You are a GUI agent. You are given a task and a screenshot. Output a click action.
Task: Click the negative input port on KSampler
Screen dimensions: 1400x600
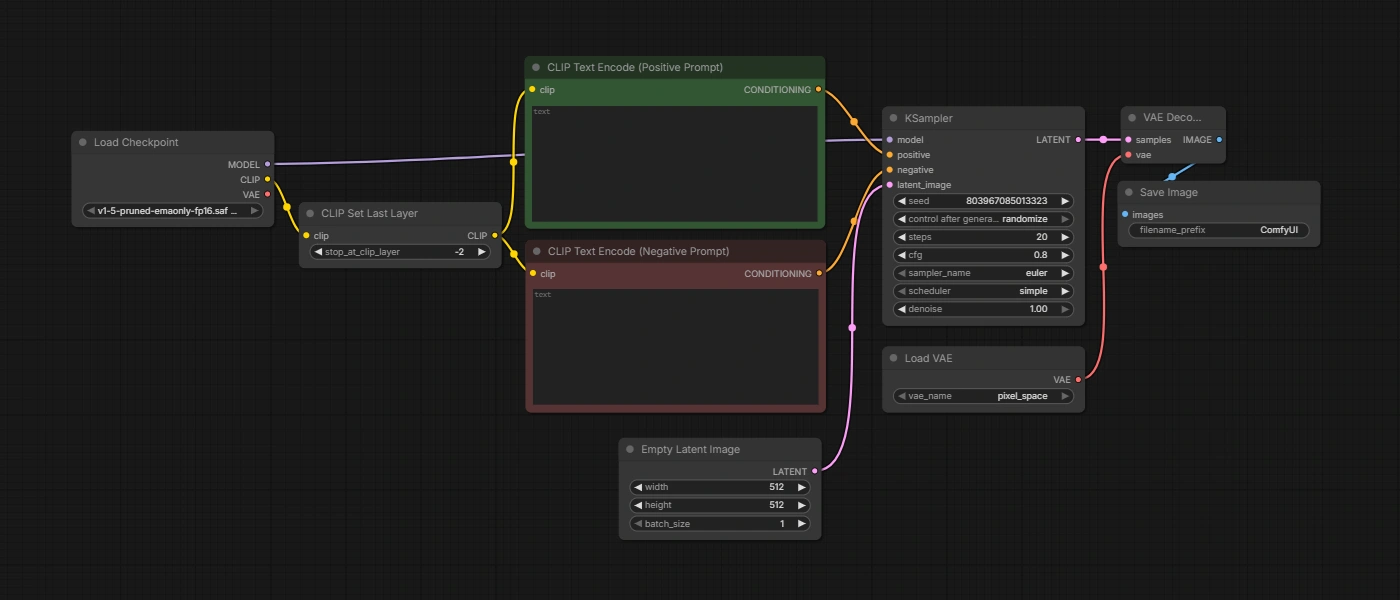(x=889, y=170)
